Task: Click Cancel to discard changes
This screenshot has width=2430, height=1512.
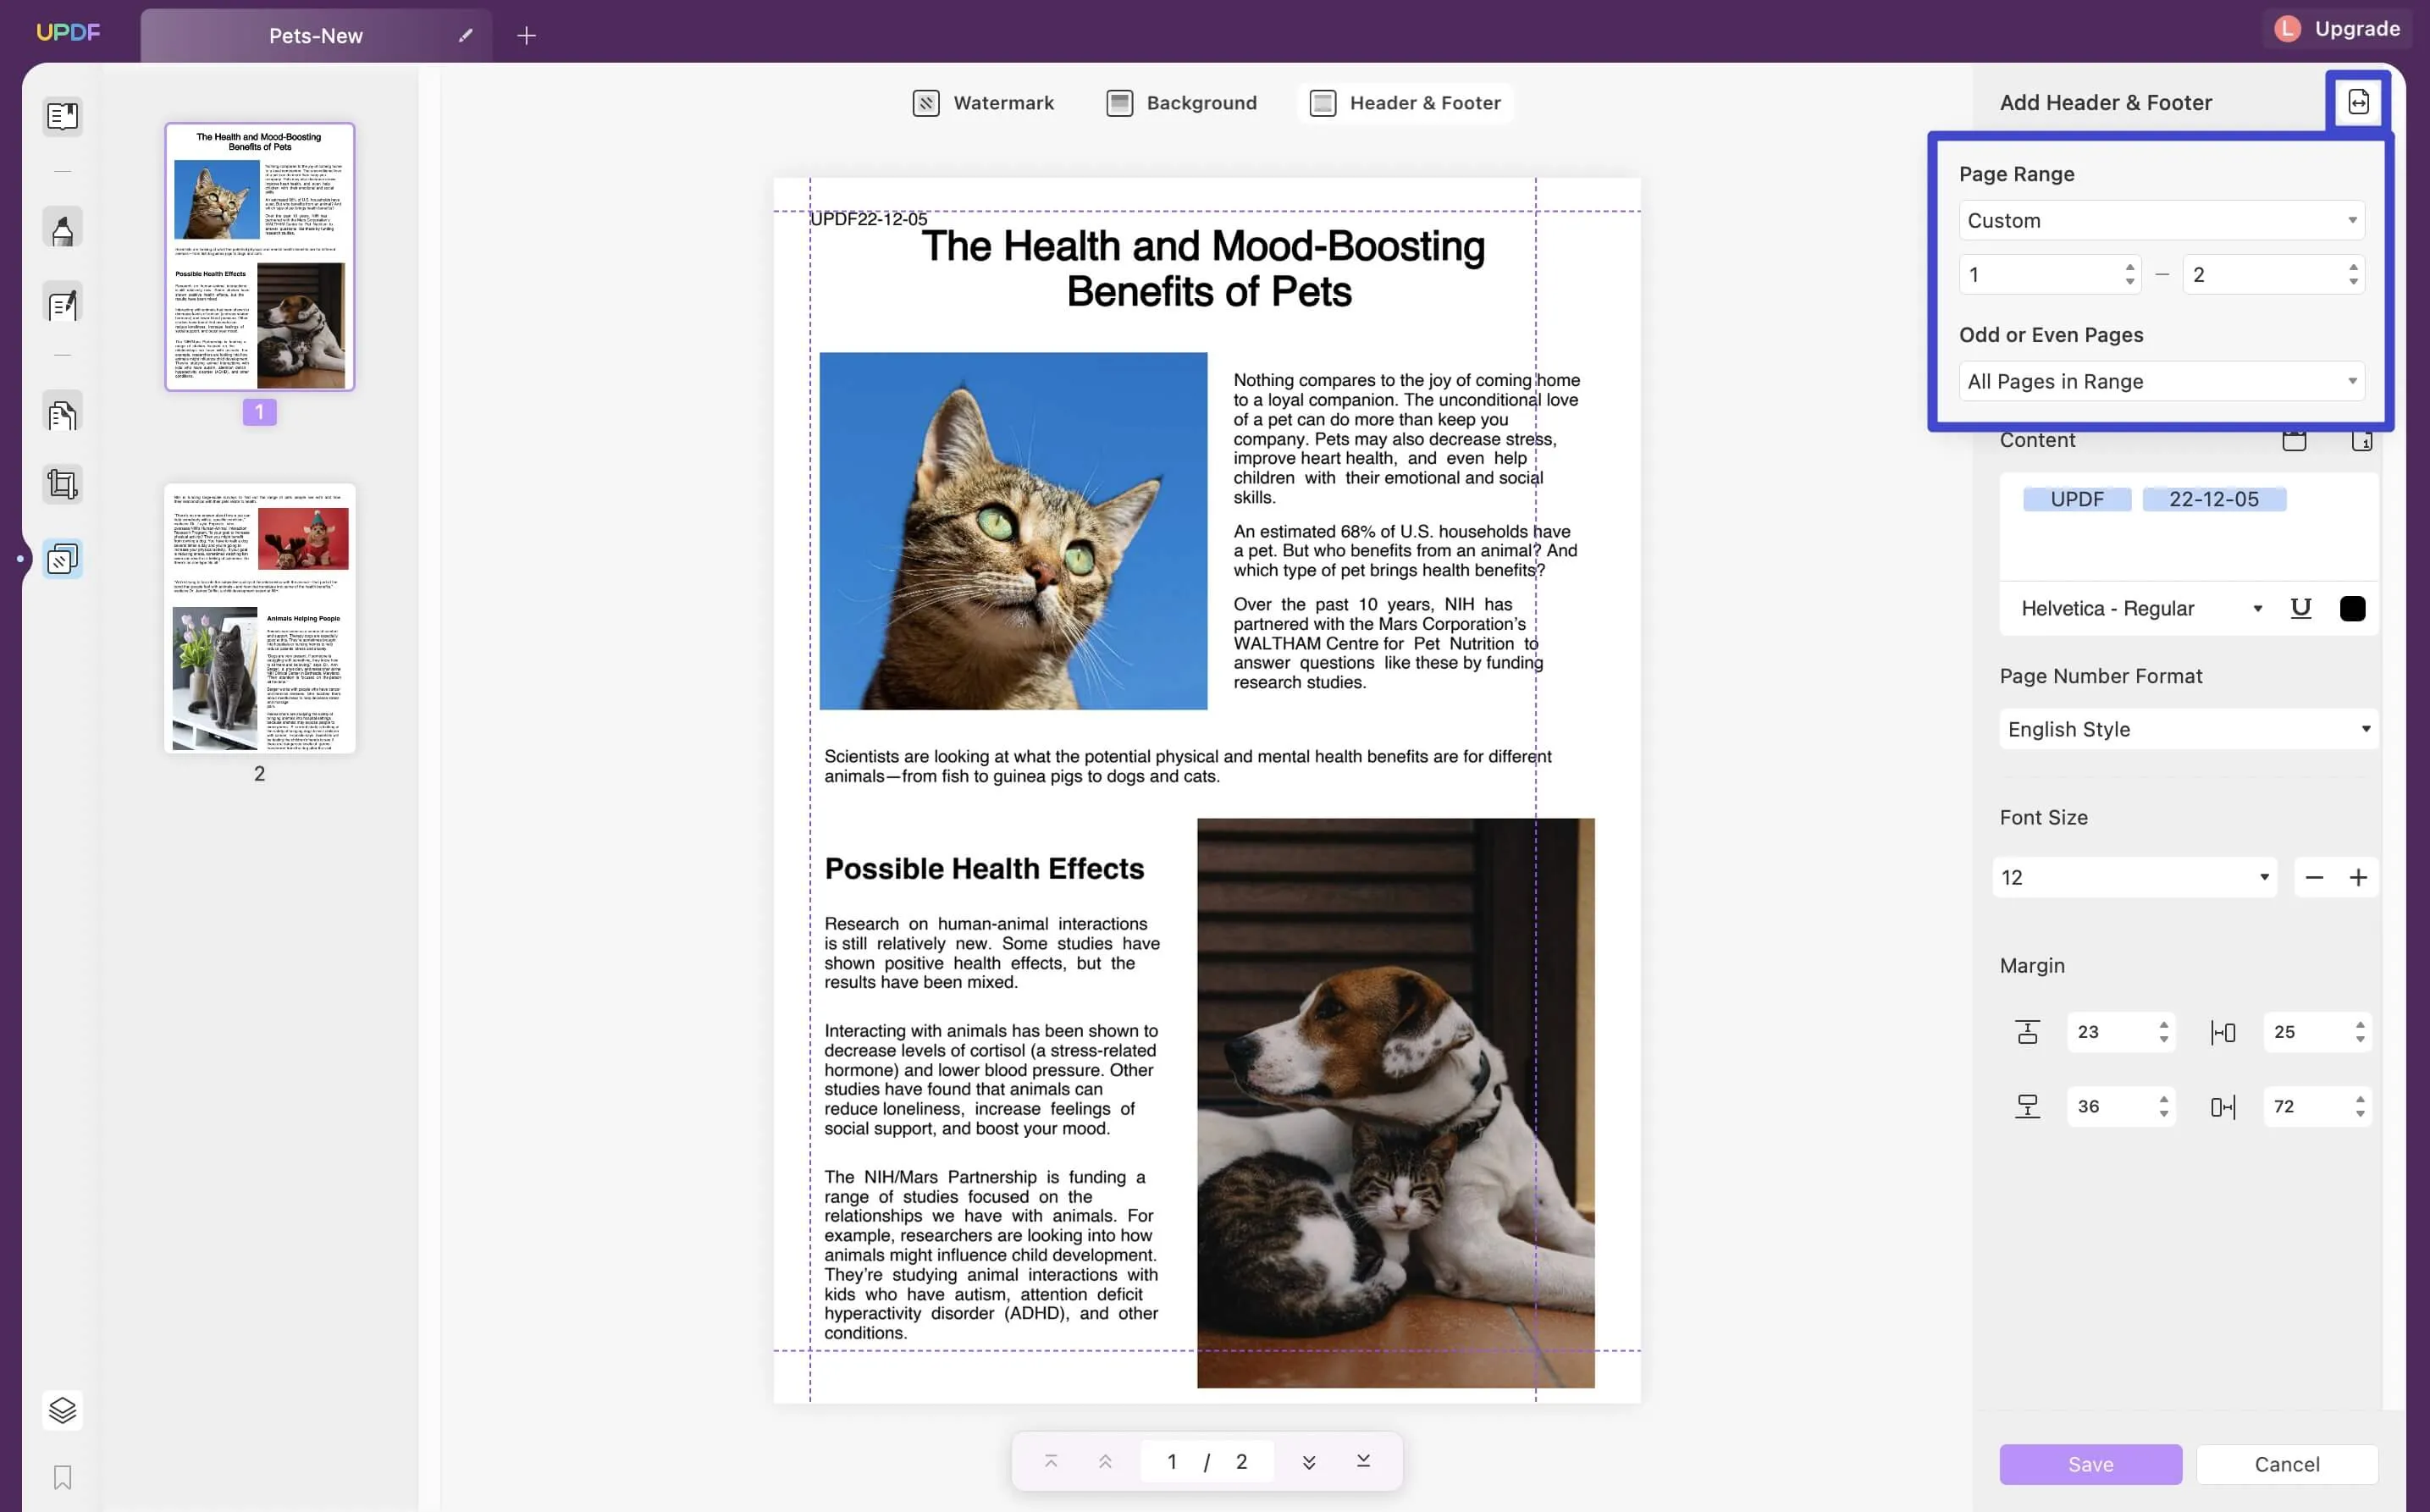Action: [x=2285, y=1461]
